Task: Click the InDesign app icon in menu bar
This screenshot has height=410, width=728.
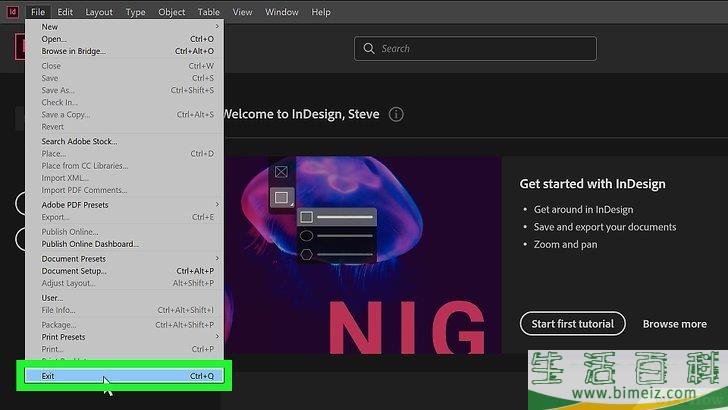Action: 13,12
